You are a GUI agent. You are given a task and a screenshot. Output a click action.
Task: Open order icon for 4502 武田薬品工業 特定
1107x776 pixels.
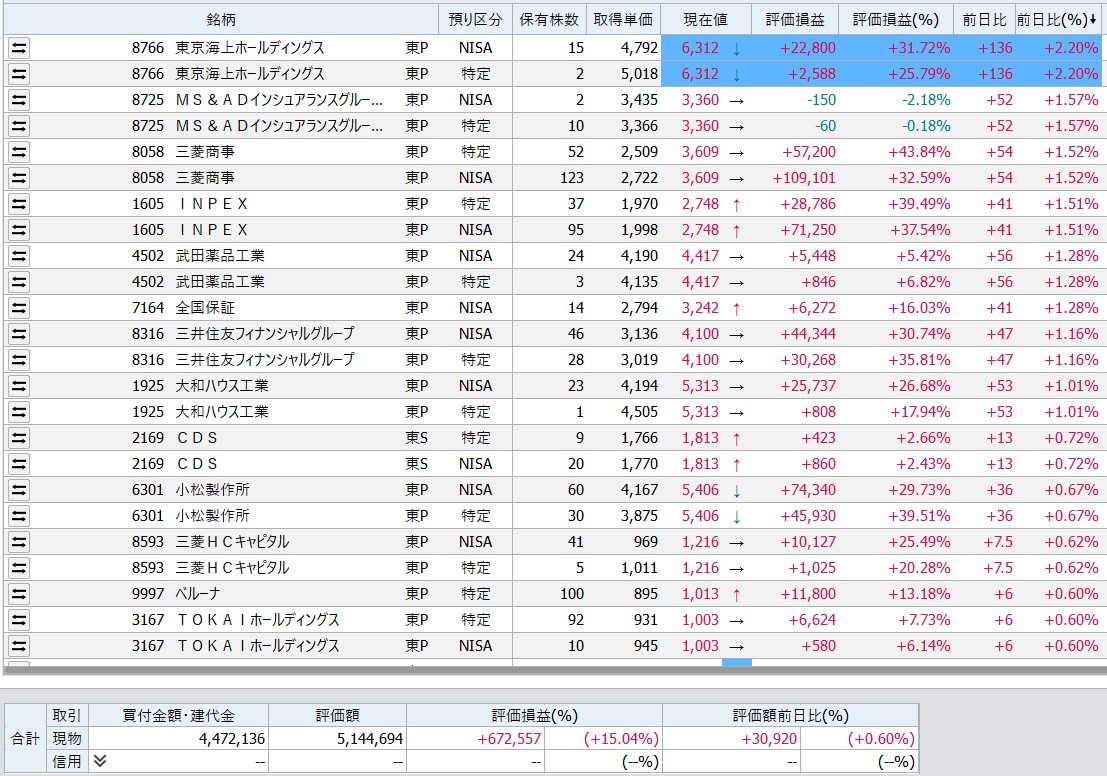19,282
